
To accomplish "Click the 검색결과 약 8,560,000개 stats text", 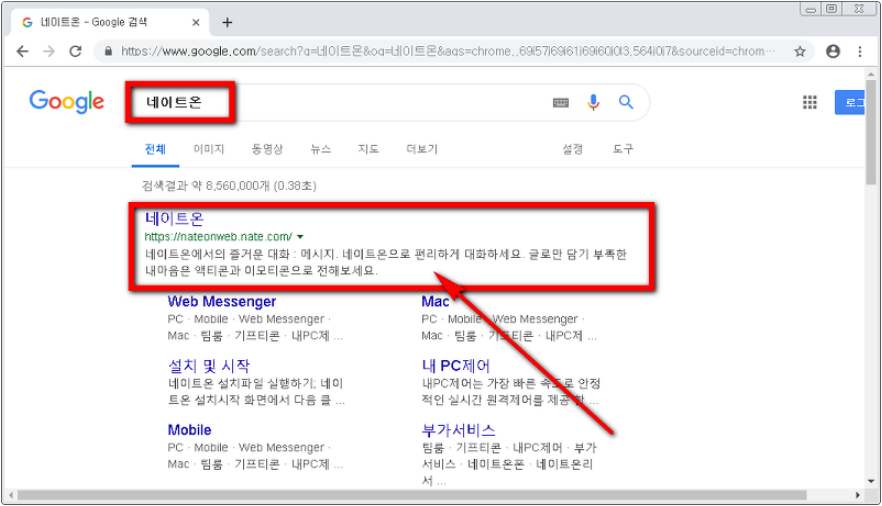I will pos(229,186).
